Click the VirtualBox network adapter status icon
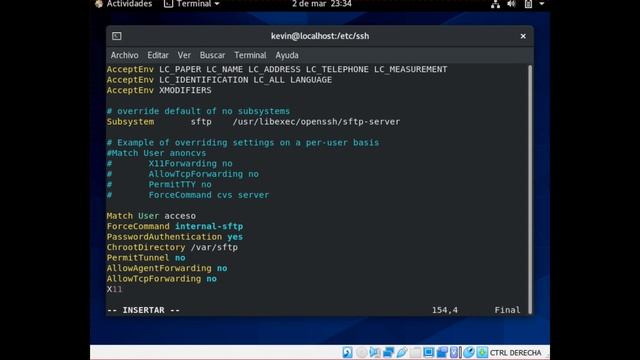Viewport: 640px width, 360px height. point(388,352)
